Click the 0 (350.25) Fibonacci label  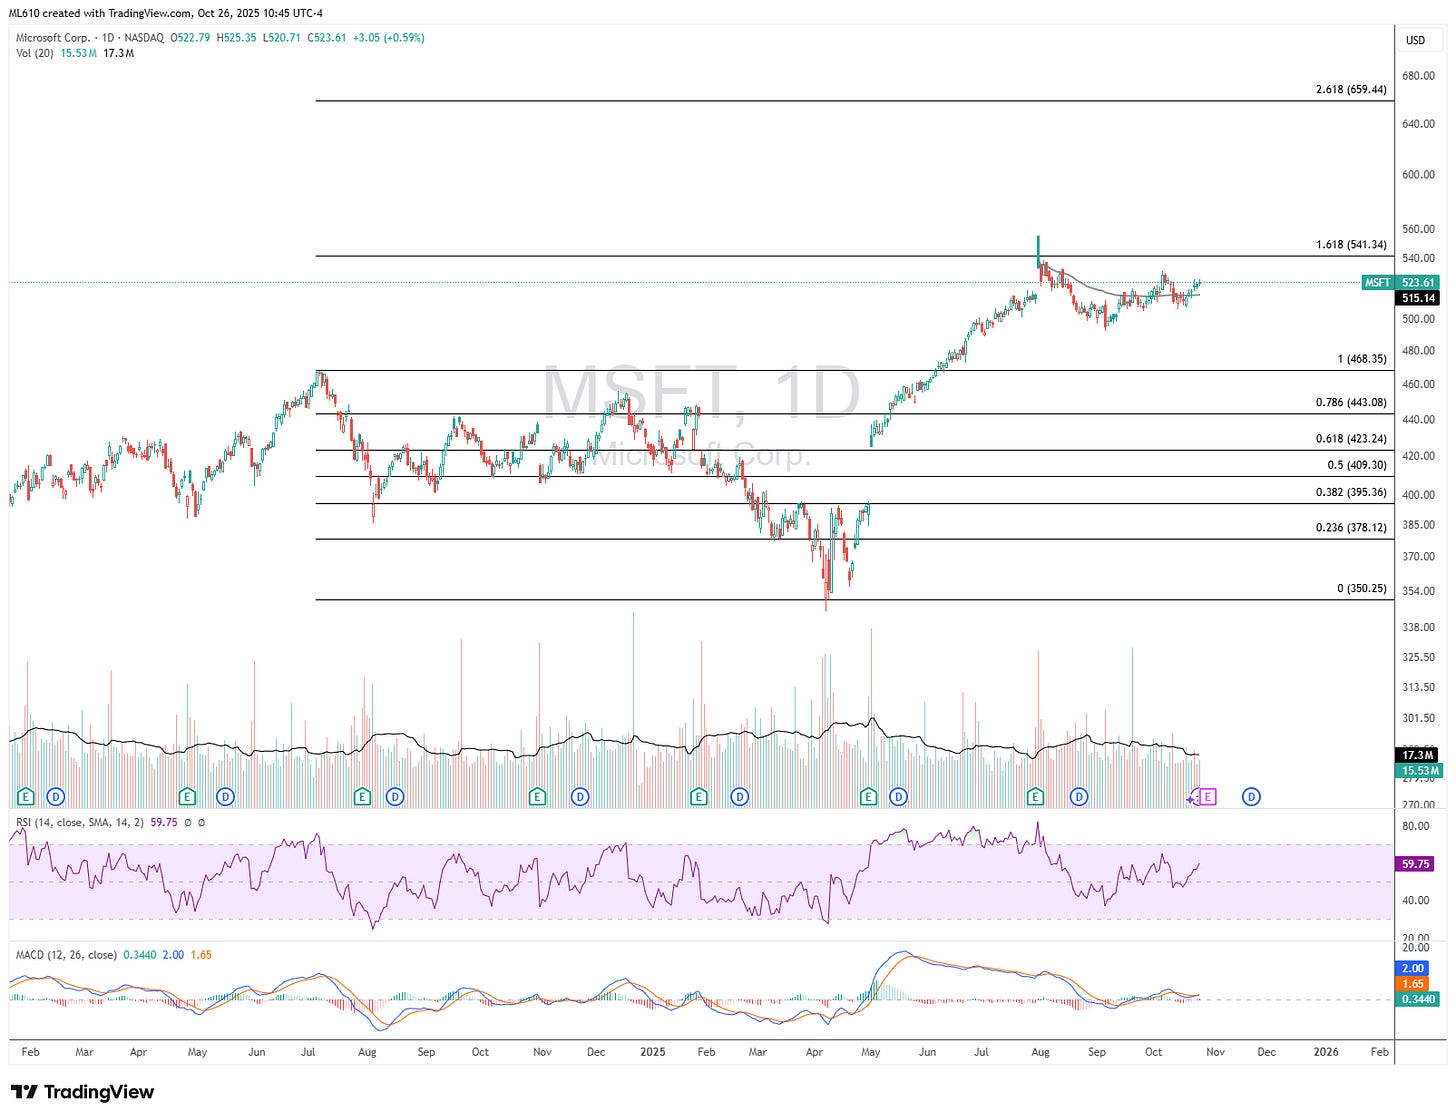(1362, 589)
